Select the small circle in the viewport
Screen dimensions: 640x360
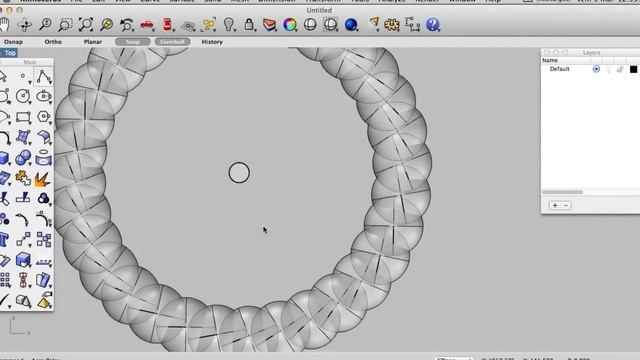(x=239, y=173)
